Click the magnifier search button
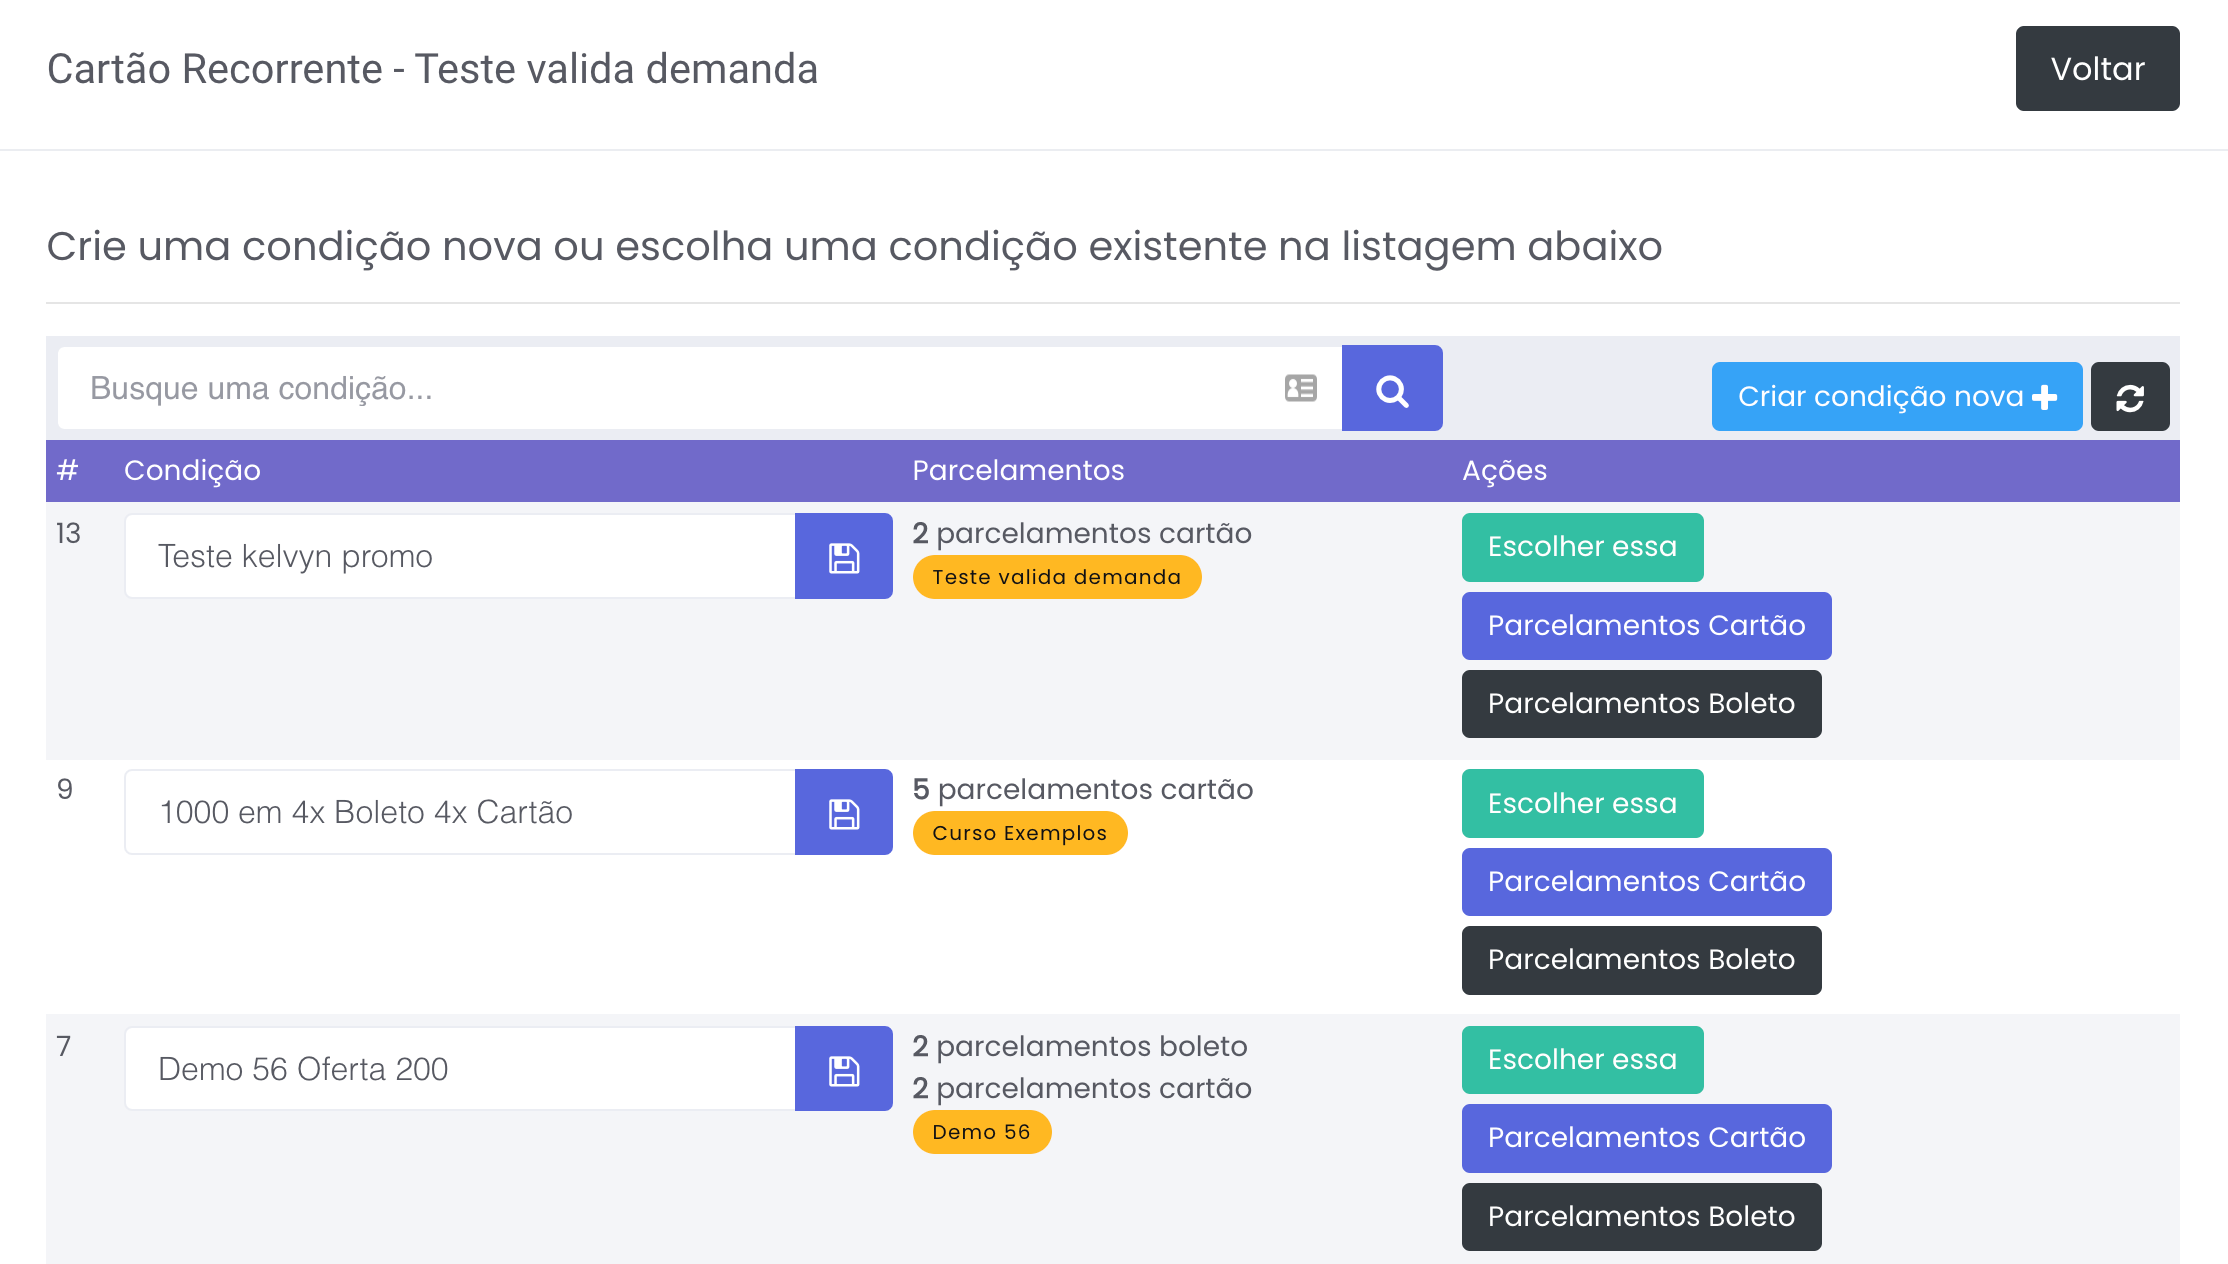Image resolution: width=2228 pixels, height=1264 pixels. pos(1391,389)
